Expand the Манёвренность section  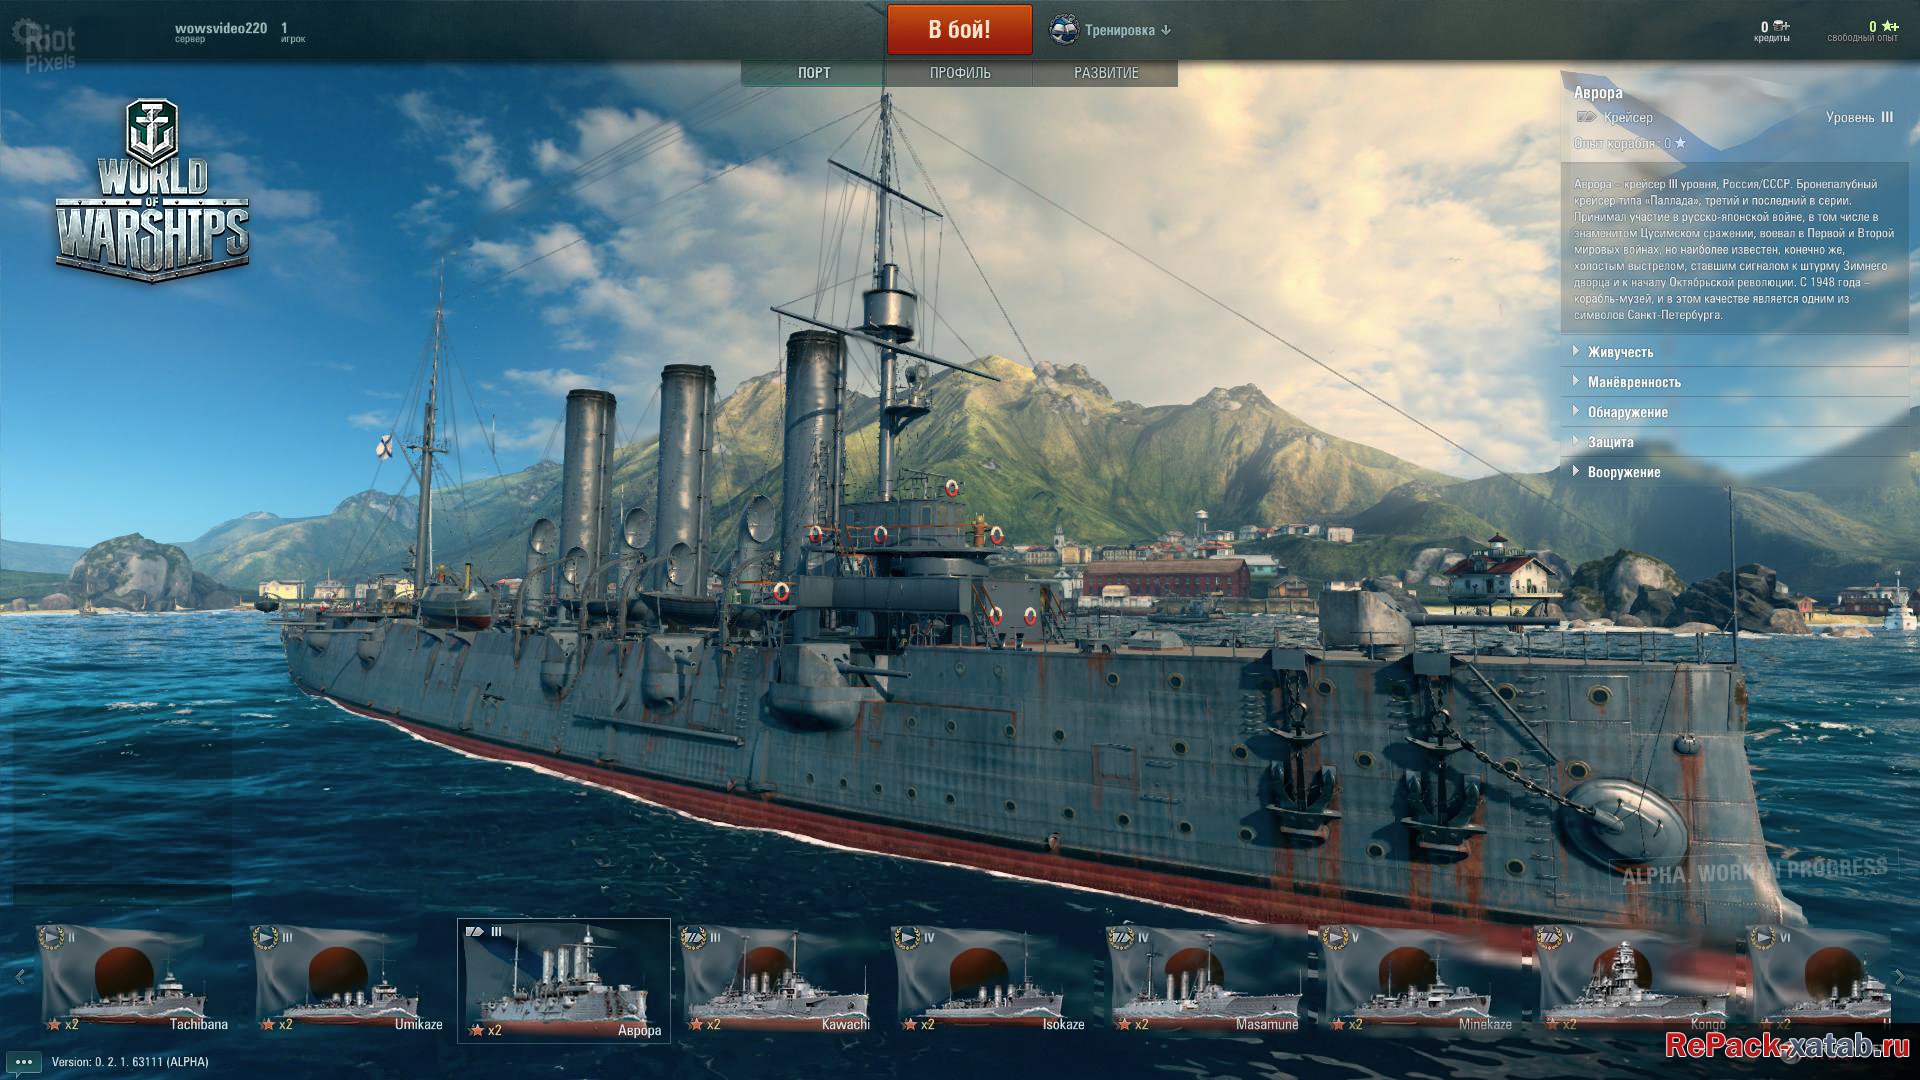(x=1734, y=382)
